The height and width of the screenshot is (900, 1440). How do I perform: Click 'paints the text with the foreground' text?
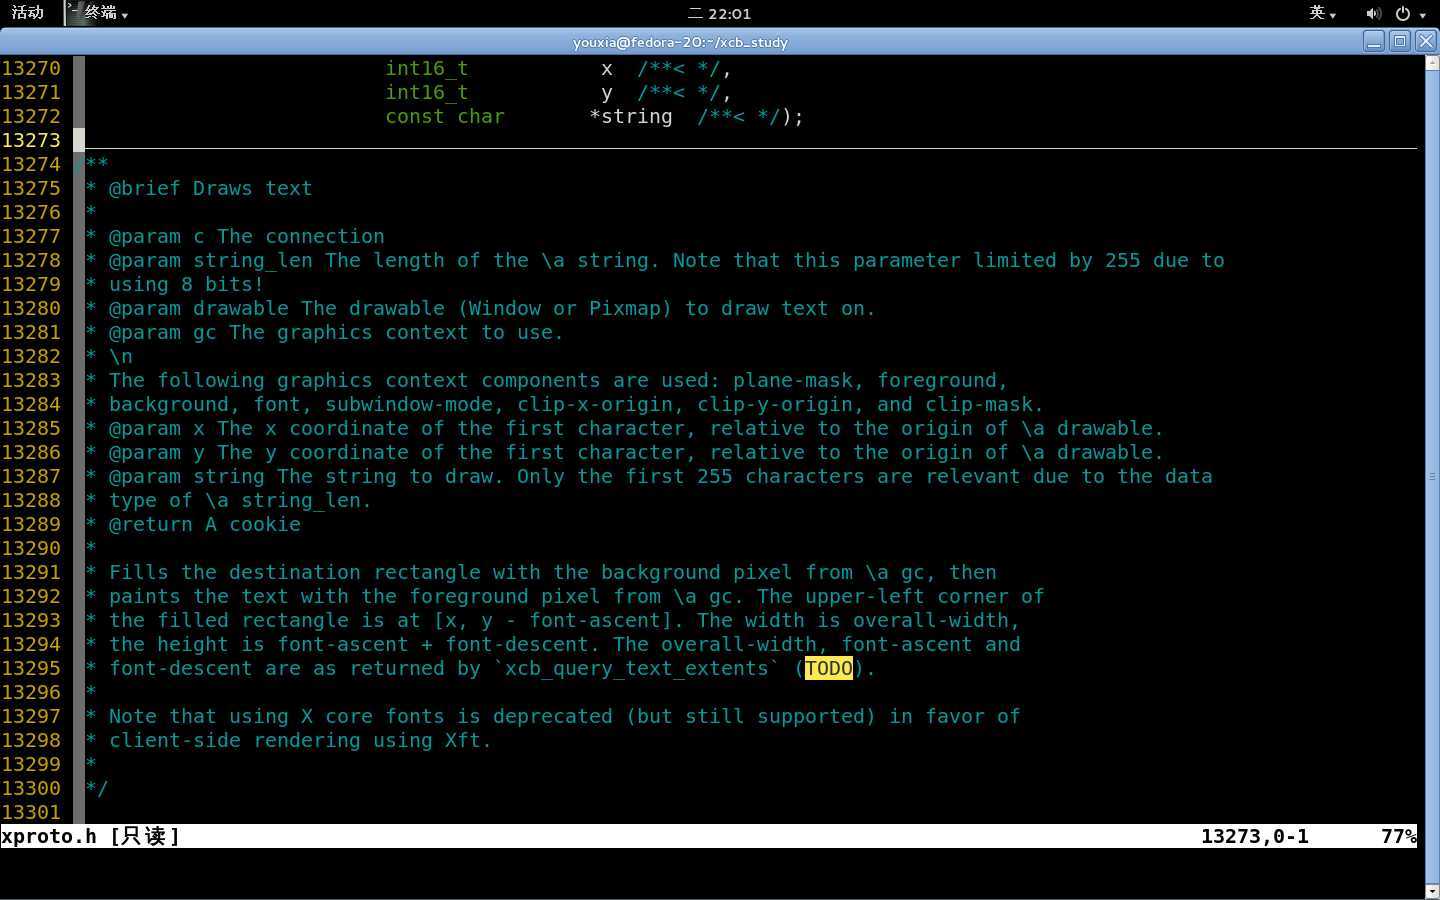pos(318,596)
